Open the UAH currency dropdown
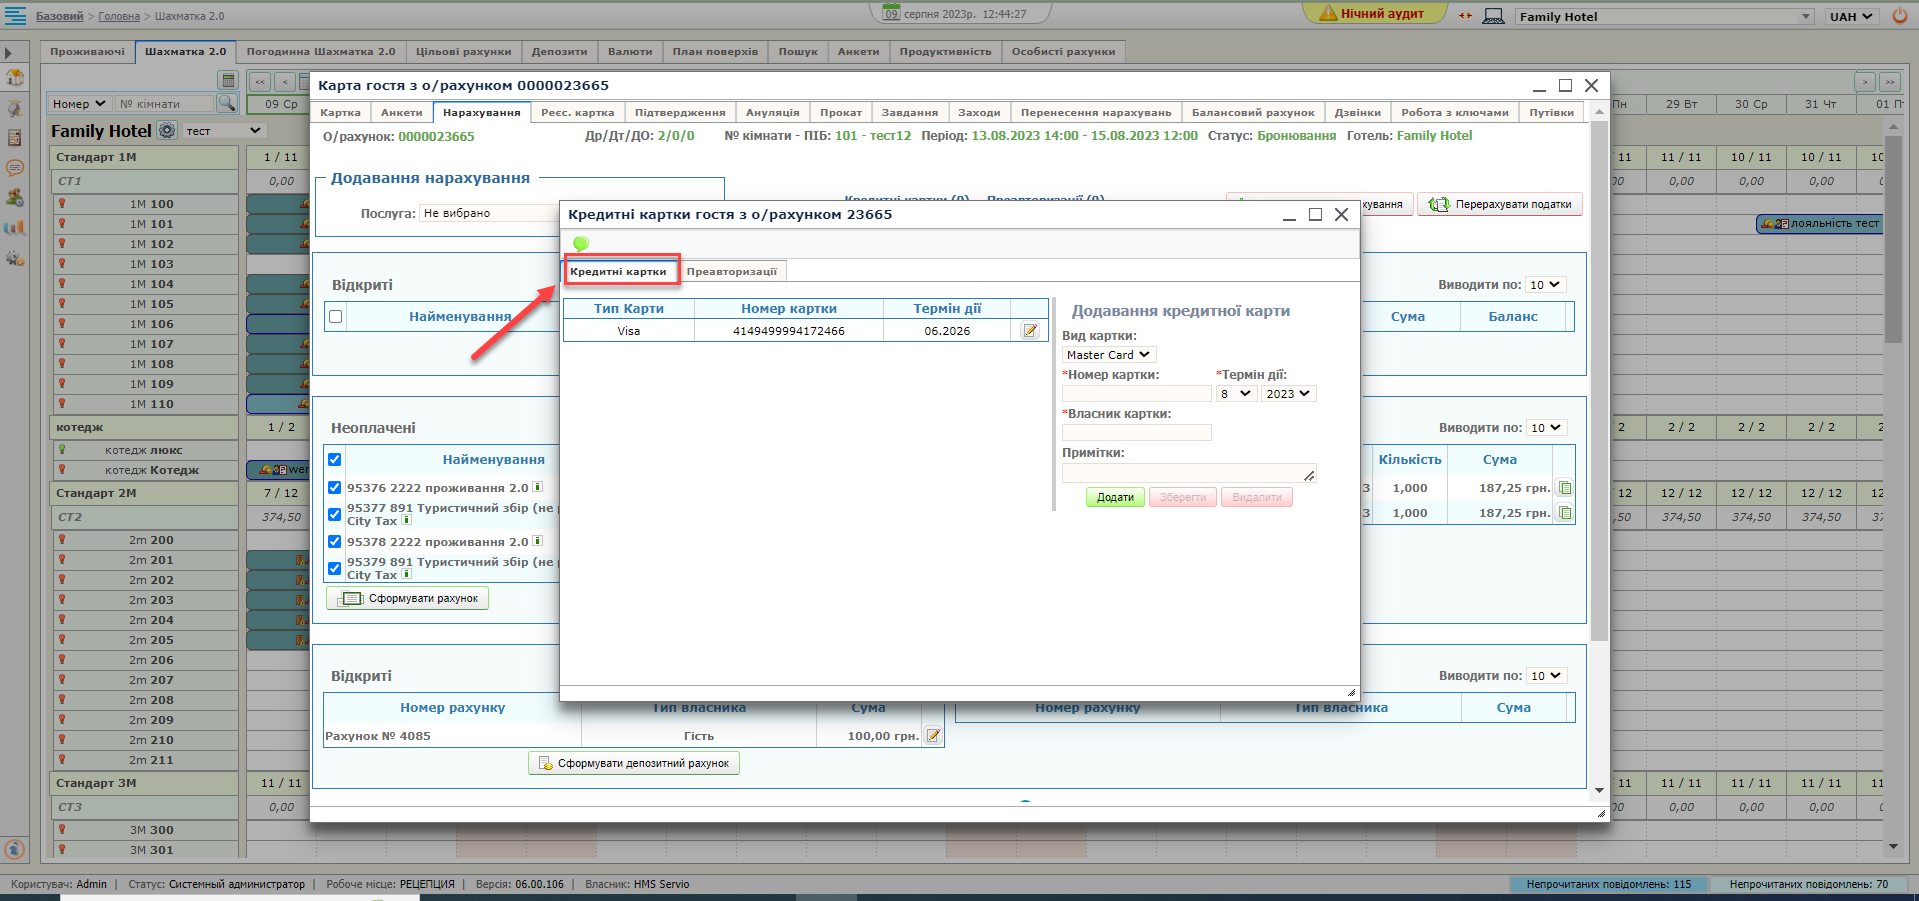Viewport: 1919px width, 901px height. pyautogui.click(x=1851, y=16)
